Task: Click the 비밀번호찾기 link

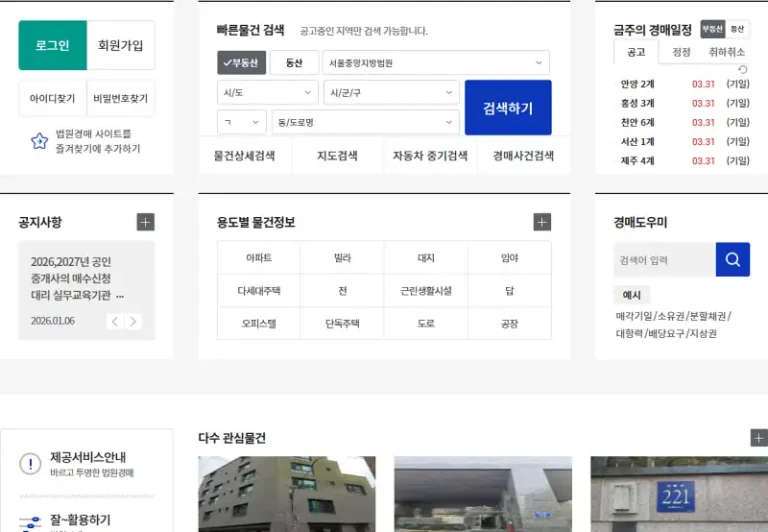Action: tap(120, 98)
